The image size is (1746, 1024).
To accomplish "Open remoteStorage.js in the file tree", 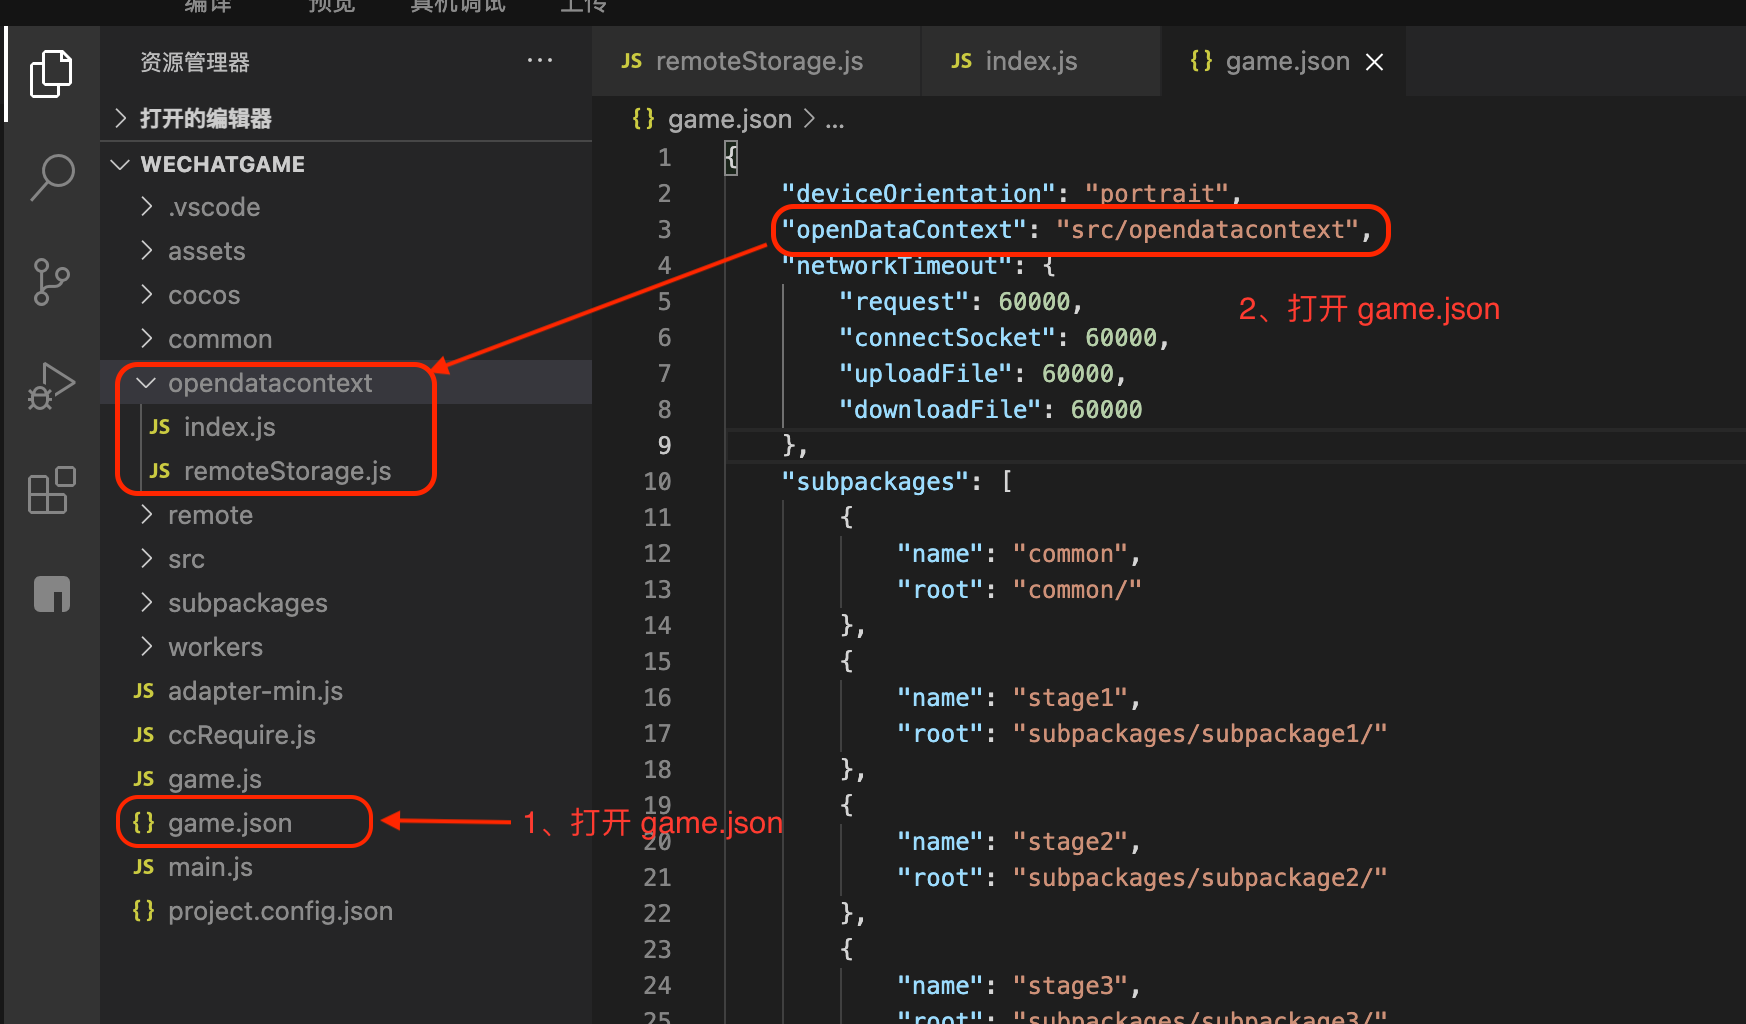I will tap(346, 471).
